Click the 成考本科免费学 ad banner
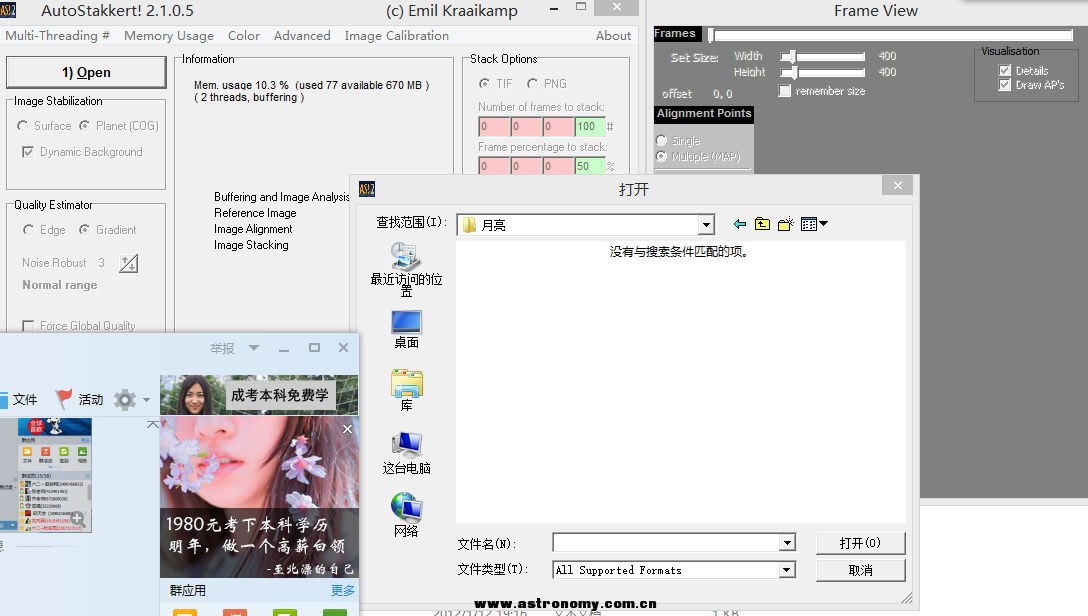Screen dimensions: 1088x616 [259, 395]
